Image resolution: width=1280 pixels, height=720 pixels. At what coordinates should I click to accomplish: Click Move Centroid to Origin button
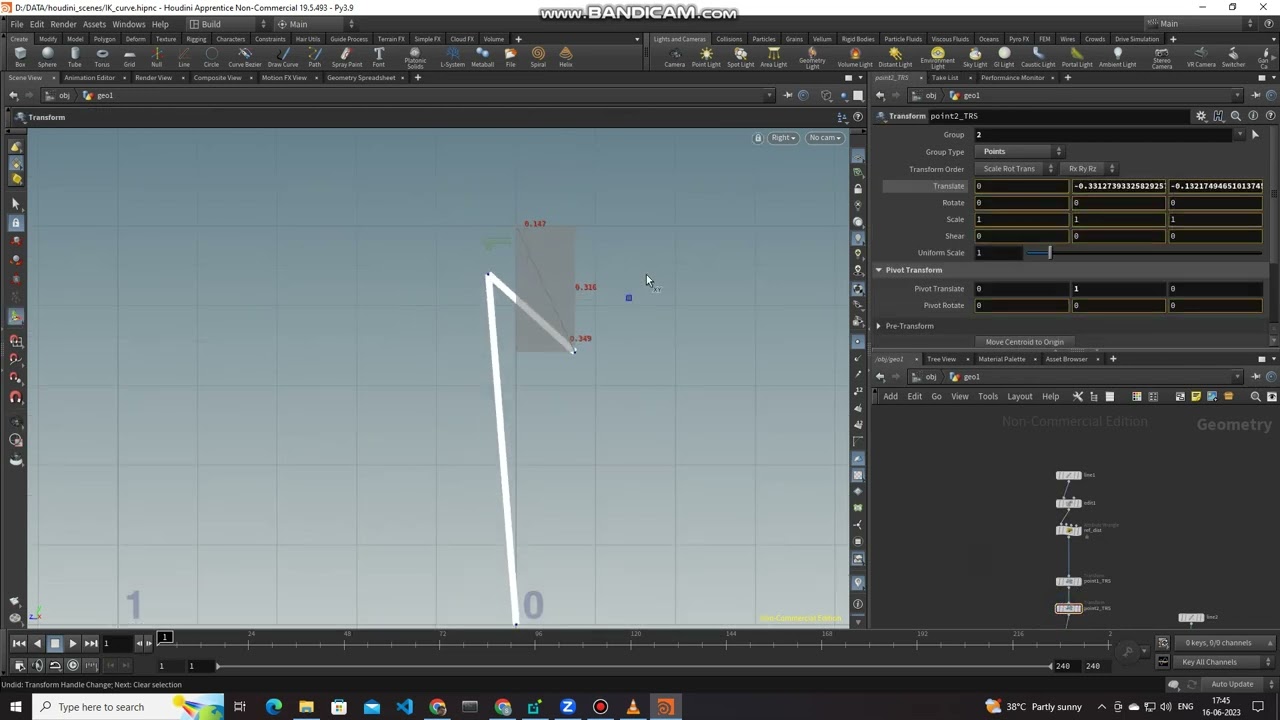coord(1024,342)
